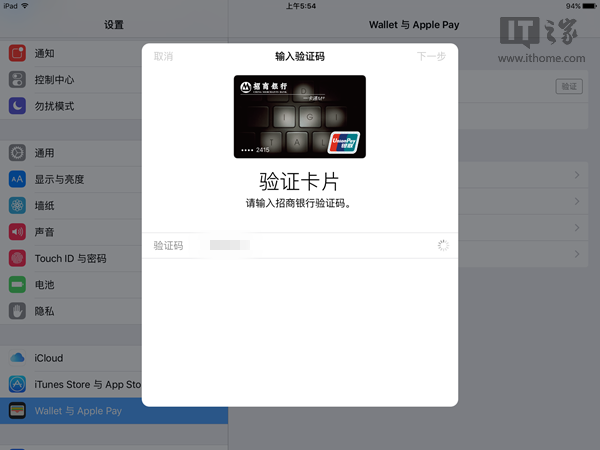Tap the 墙纸 wallpaper icon

click(17, 205)
